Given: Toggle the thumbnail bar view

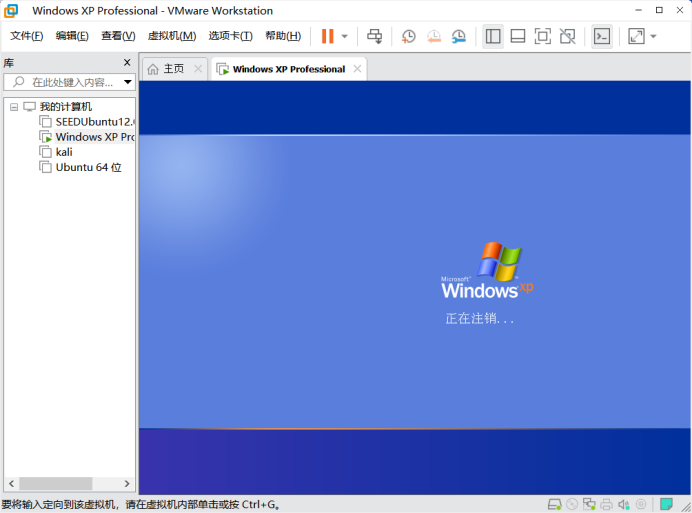Looking at the screenshot, I should coord(518,36).
